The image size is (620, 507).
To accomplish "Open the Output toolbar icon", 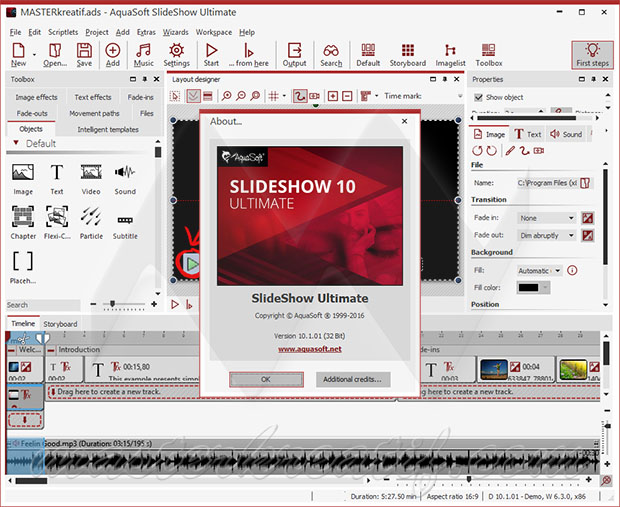I will [x=295, y=51].
